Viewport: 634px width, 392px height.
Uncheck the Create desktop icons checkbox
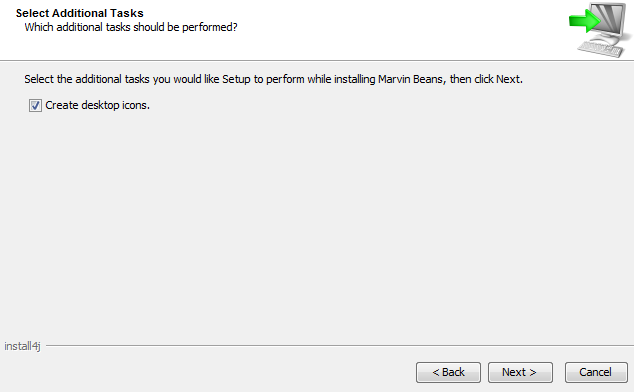[35, 106]
